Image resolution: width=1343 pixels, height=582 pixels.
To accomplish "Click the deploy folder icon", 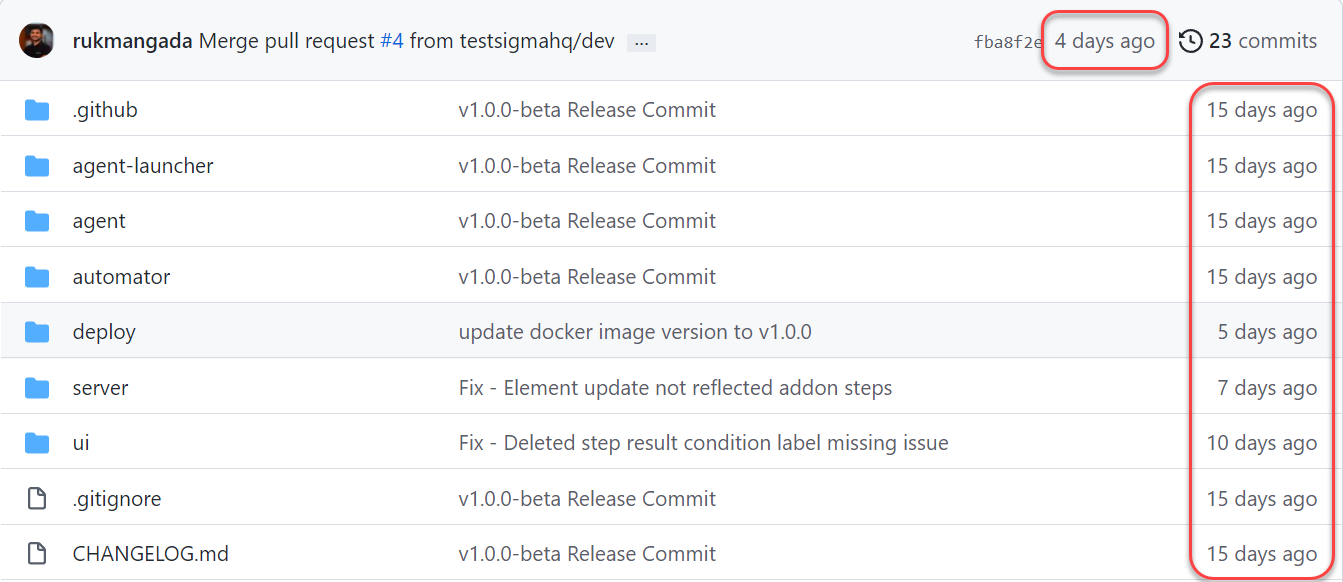I will click(37, 332).
